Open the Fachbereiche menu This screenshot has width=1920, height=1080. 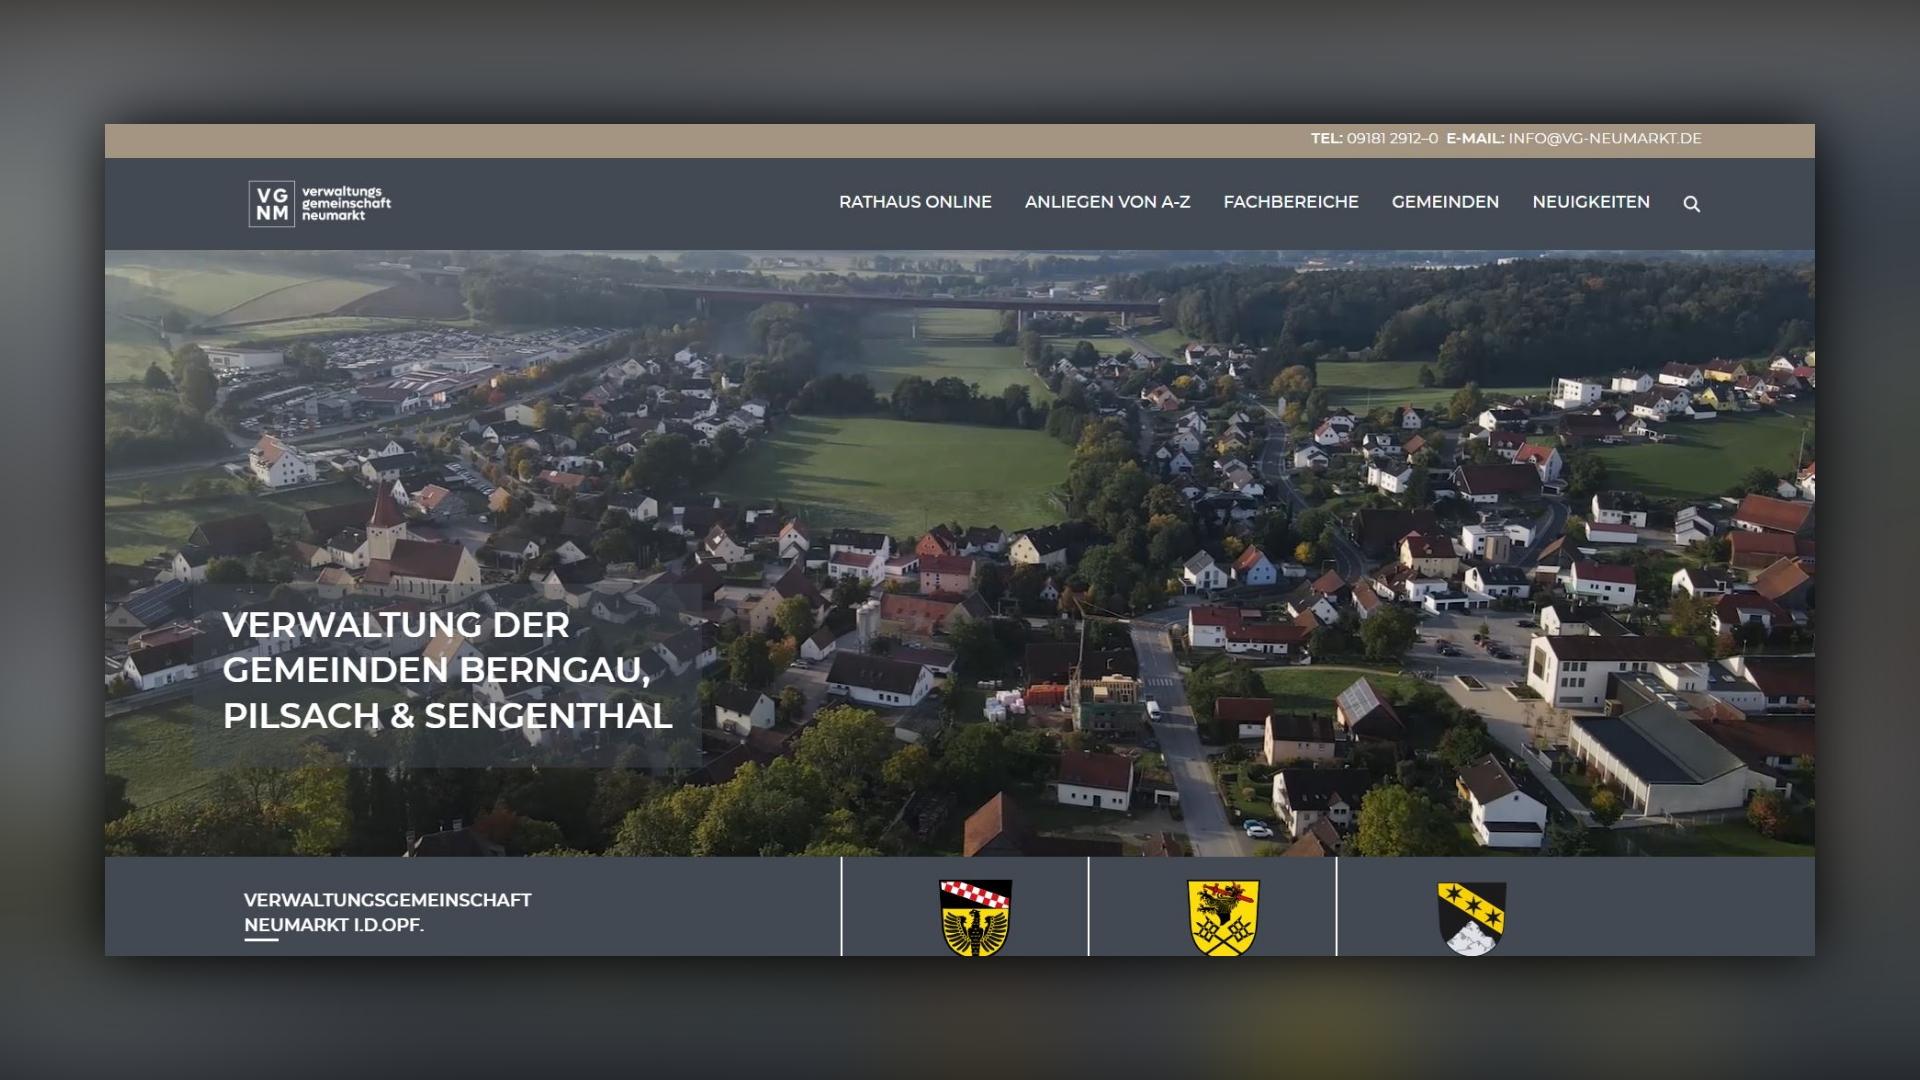1291,202
